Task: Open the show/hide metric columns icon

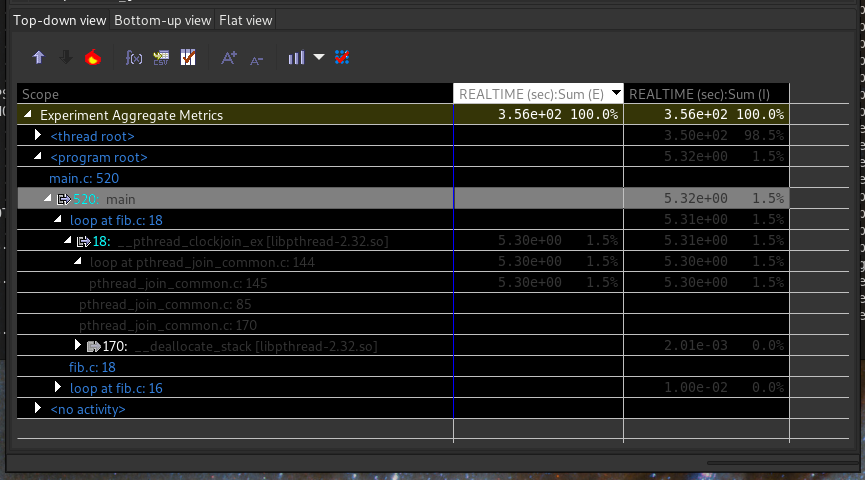Action: 188,58
